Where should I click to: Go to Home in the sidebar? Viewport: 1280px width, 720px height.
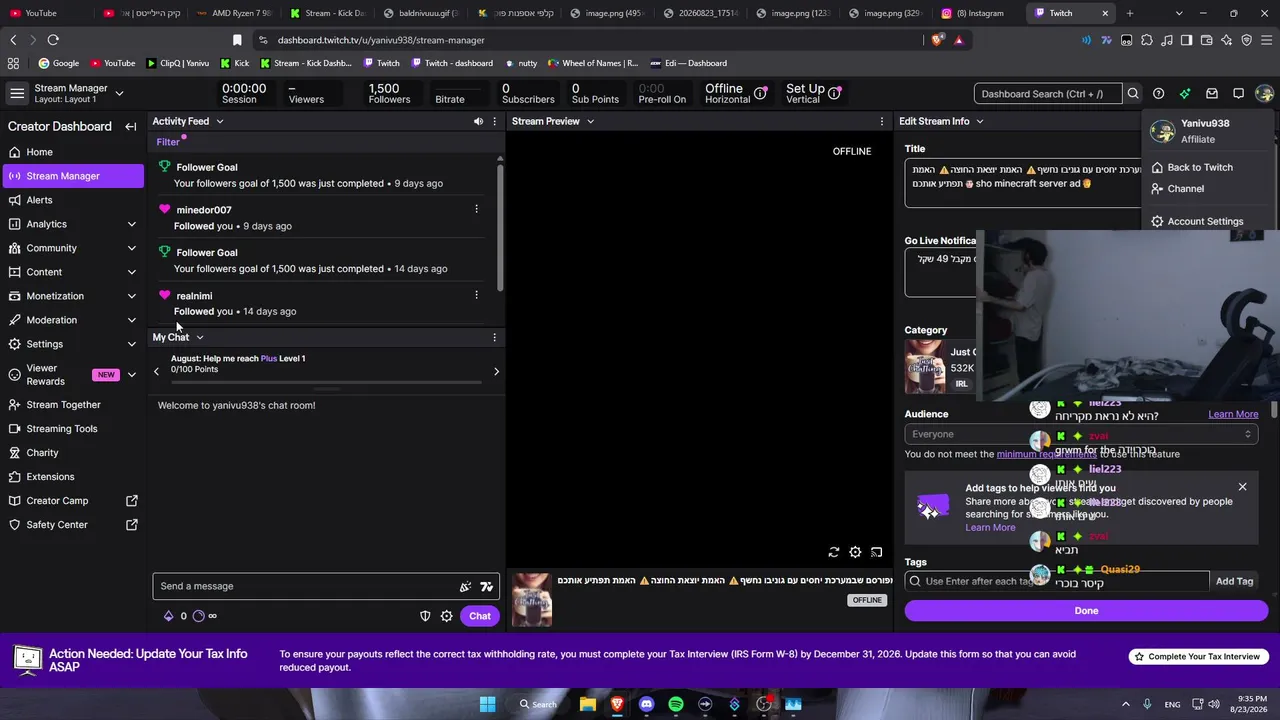tap(72, 152)
